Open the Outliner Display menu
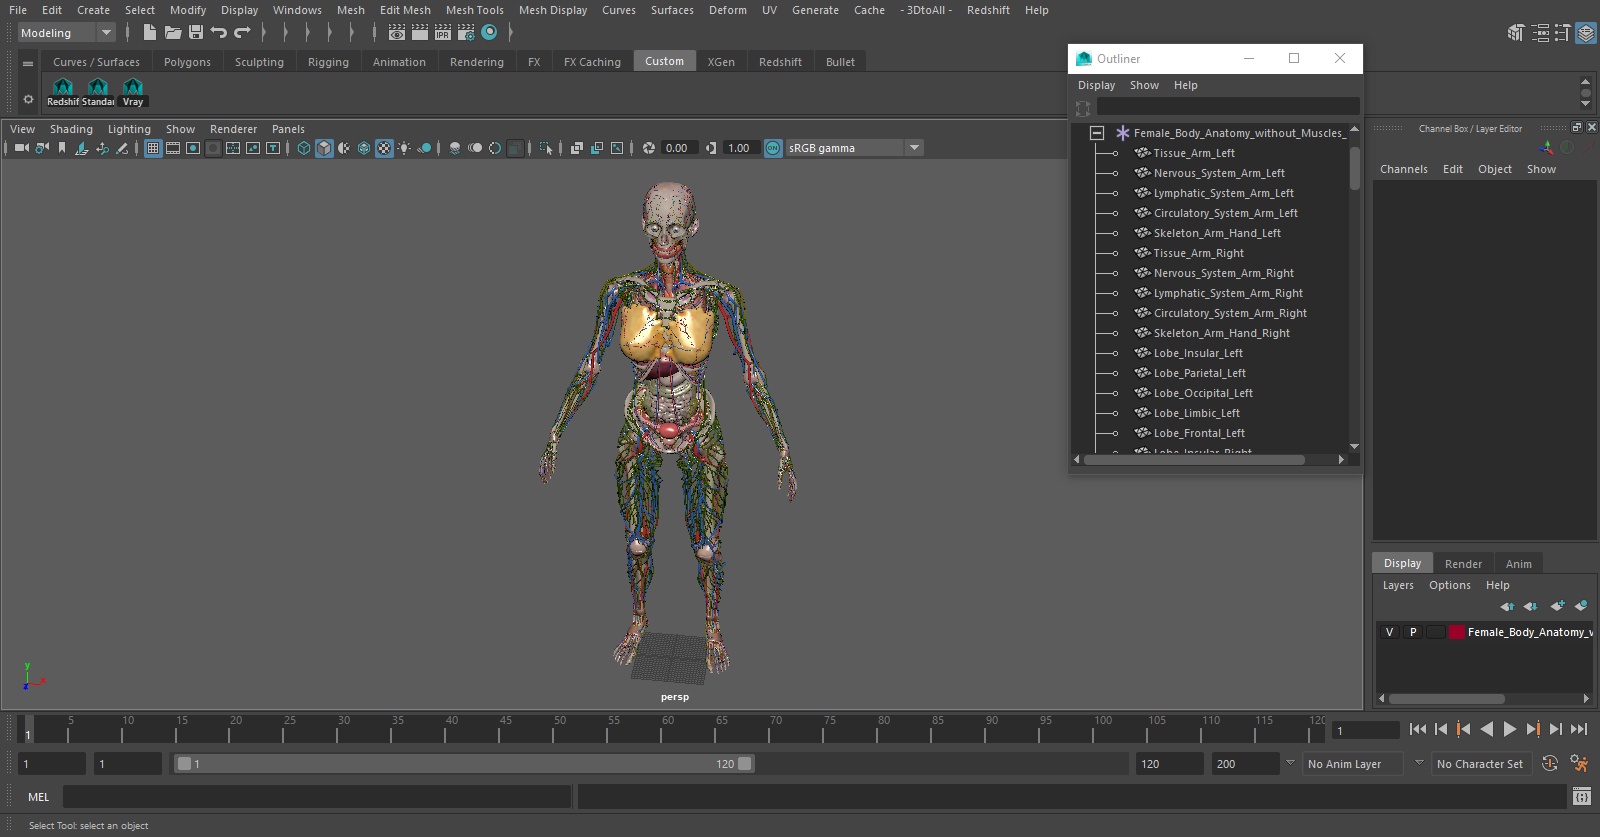This screenshot has height=837, width=1600. [1096, 85]
